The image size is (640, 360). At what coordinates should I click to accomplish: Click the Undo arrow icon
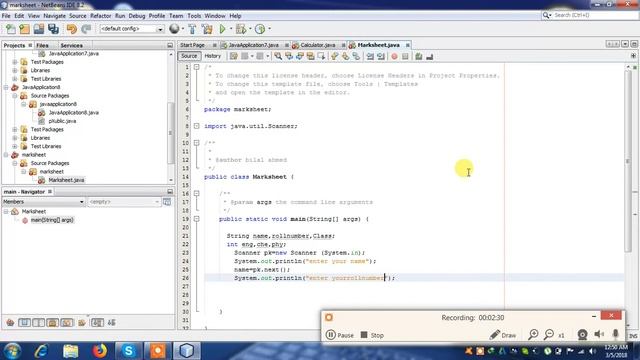72,29
